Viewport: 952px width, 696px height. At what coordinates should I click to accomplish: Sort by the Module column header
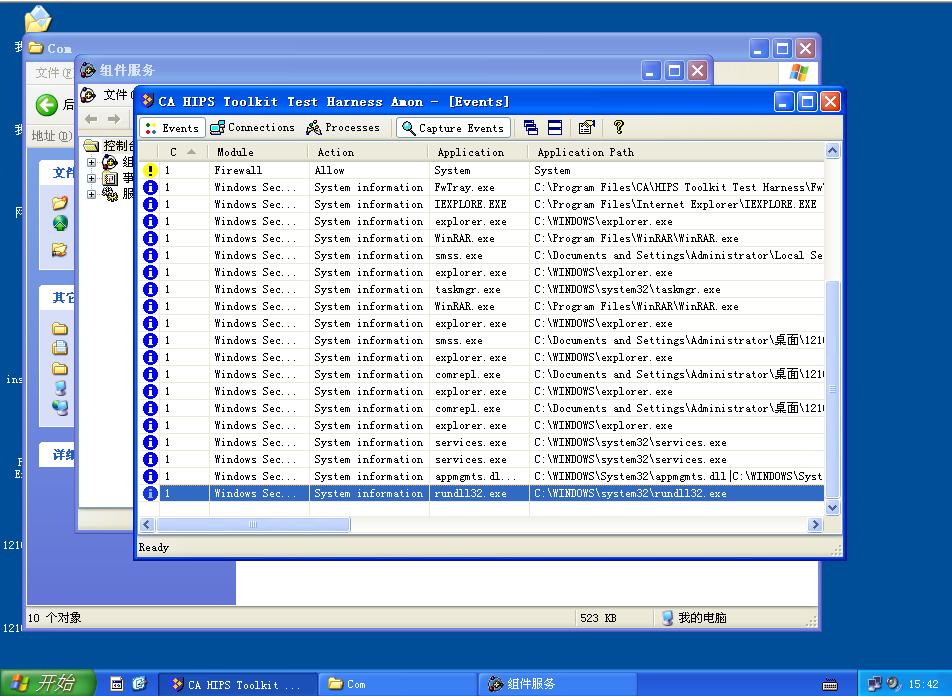tap(258, 152)
